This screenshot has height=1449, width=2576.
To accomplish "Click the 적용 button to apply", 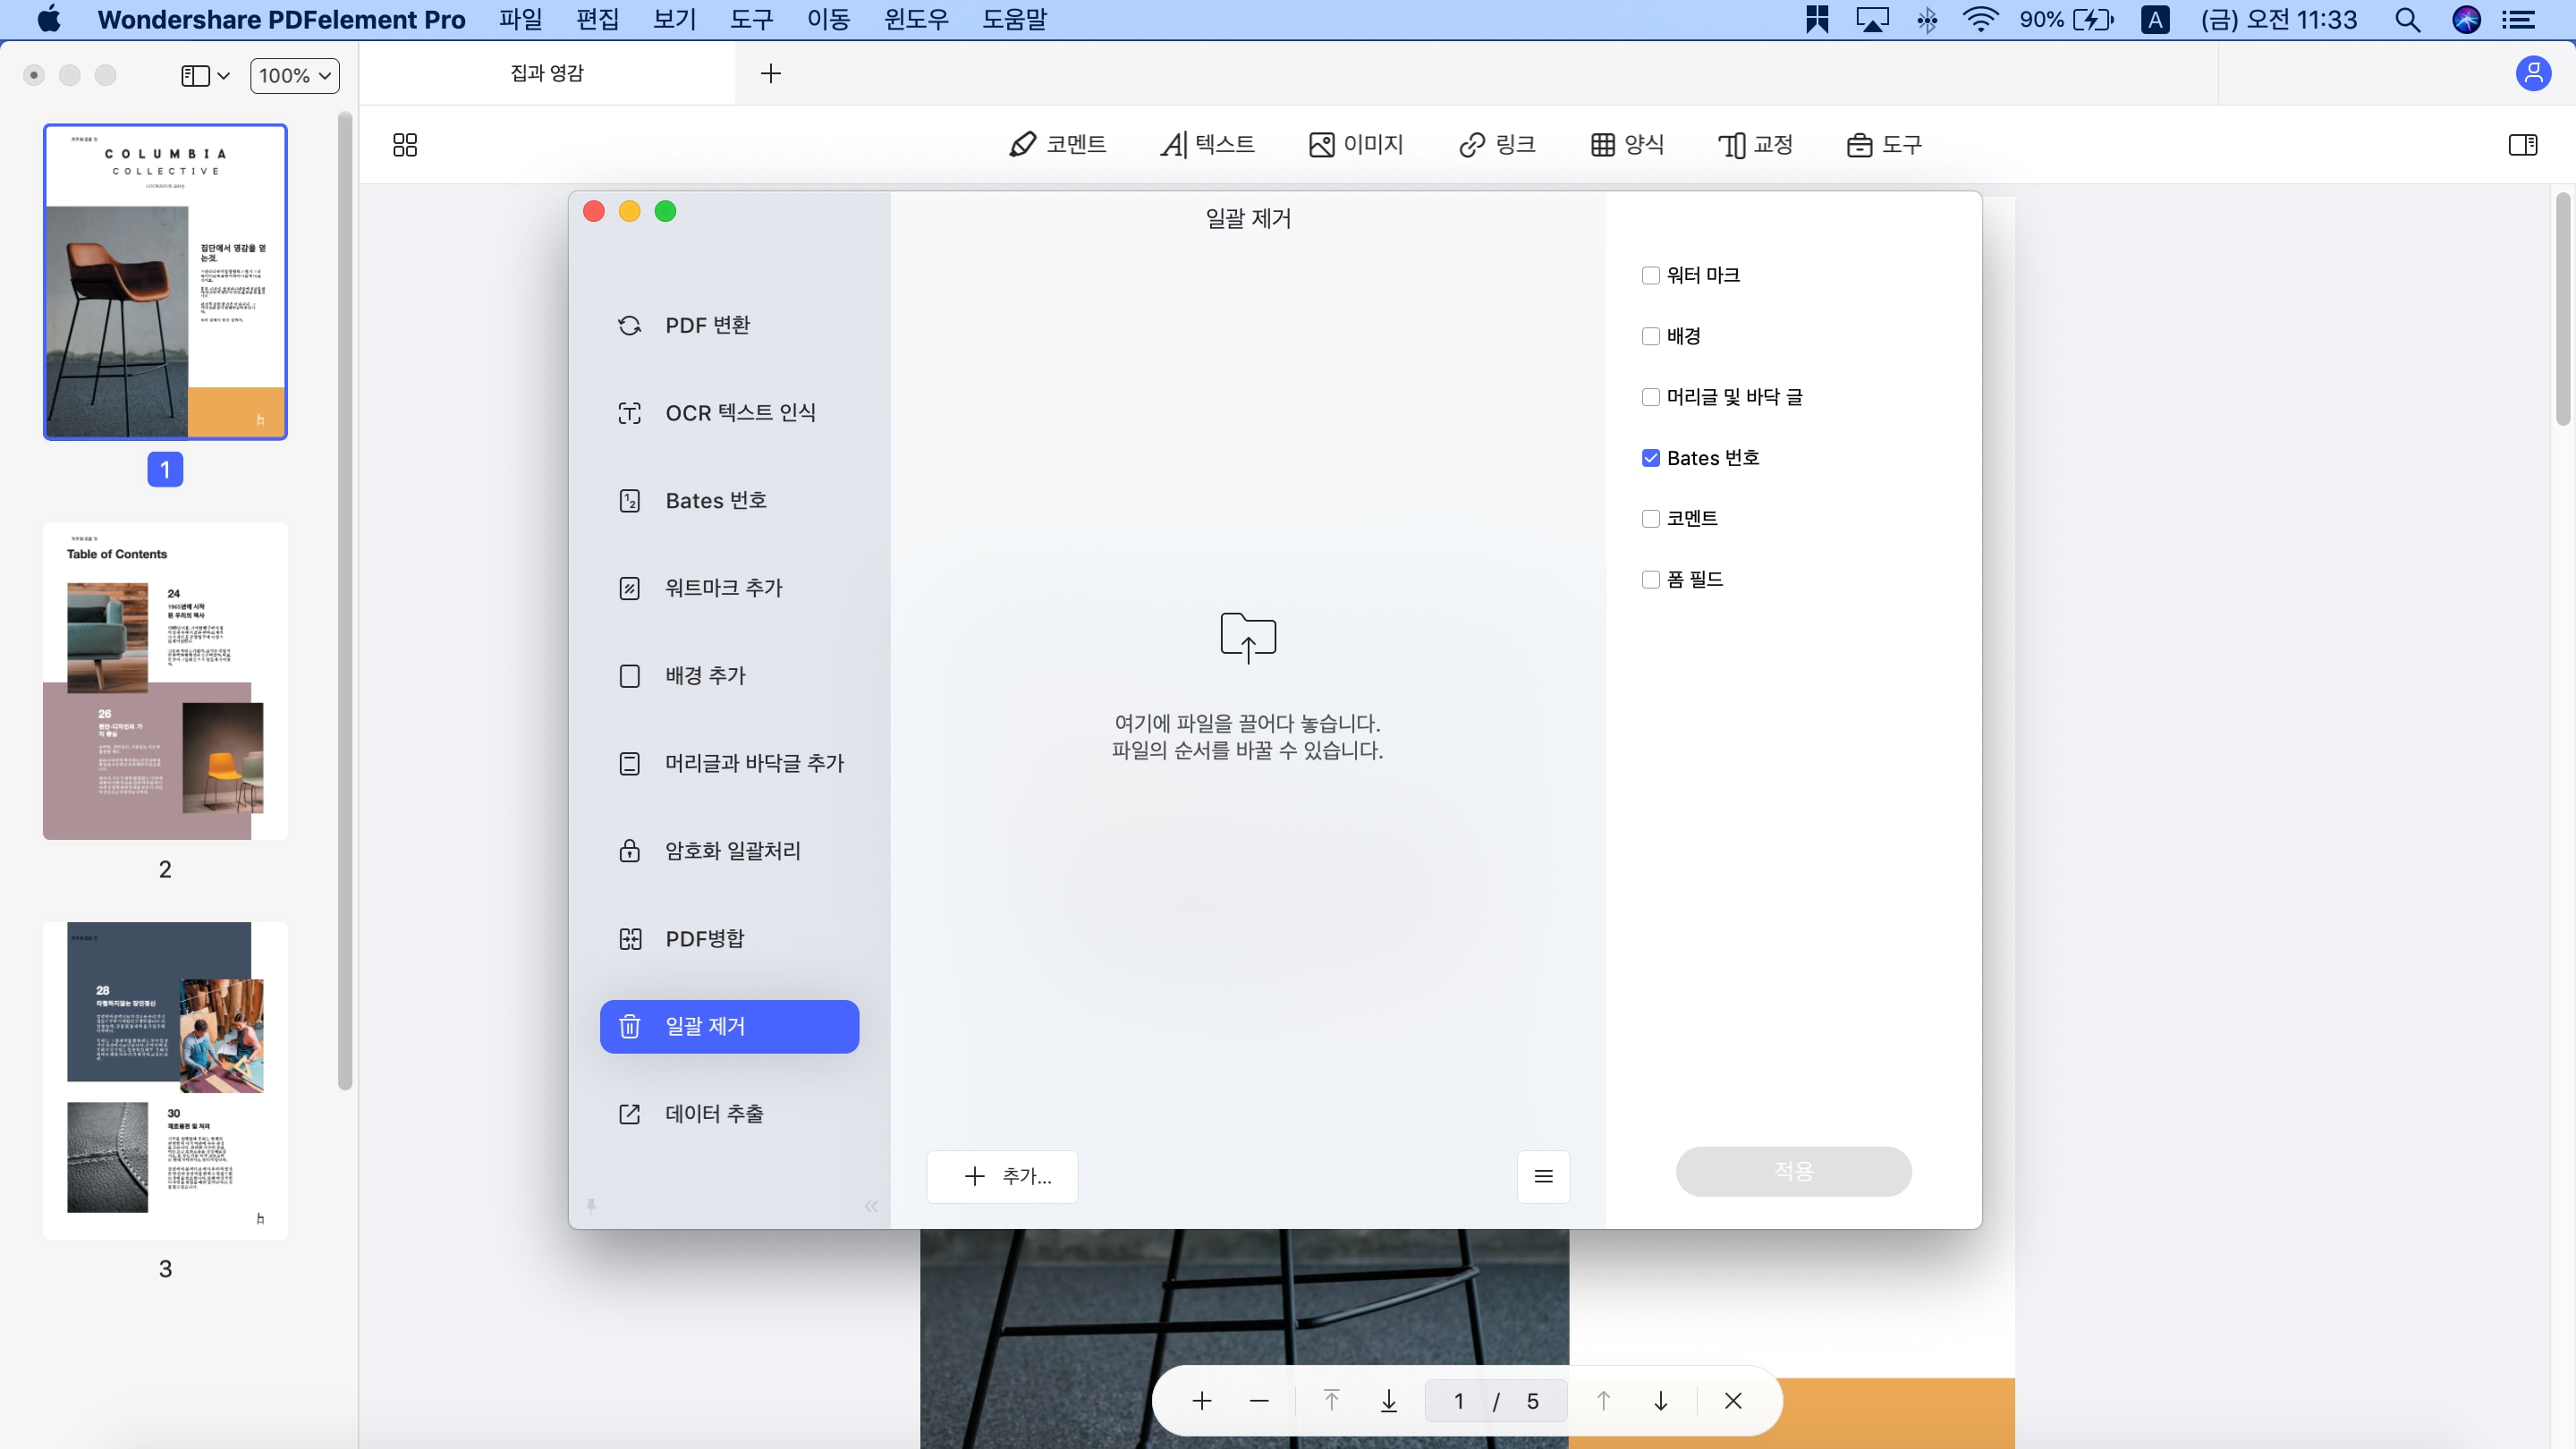I will [x=1792, y=1171].
